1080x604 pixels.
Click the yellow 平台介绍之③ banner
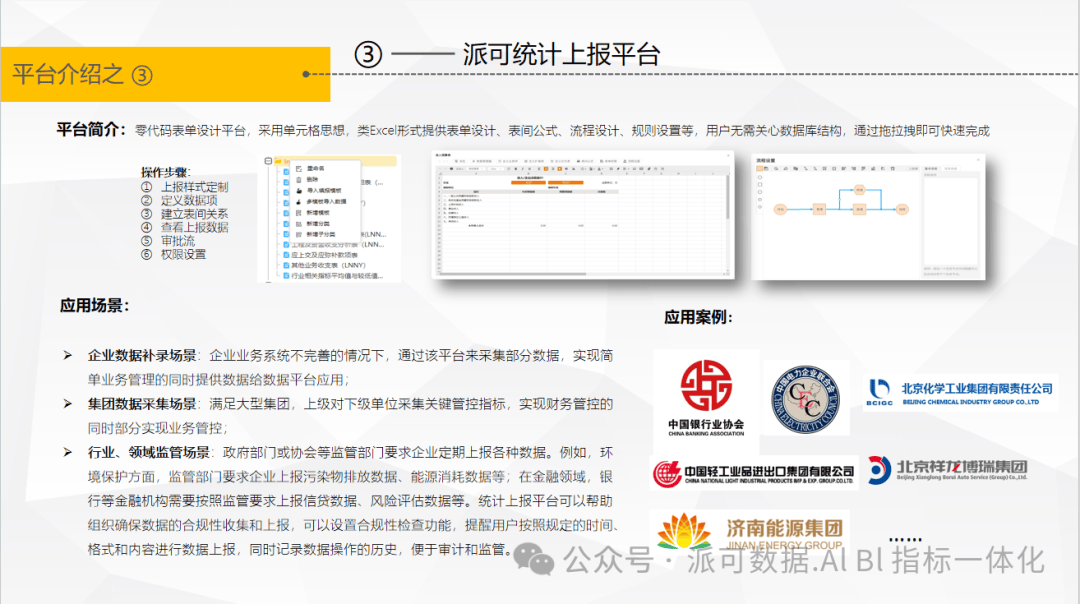pyautogui.click(x=165, y=74)
